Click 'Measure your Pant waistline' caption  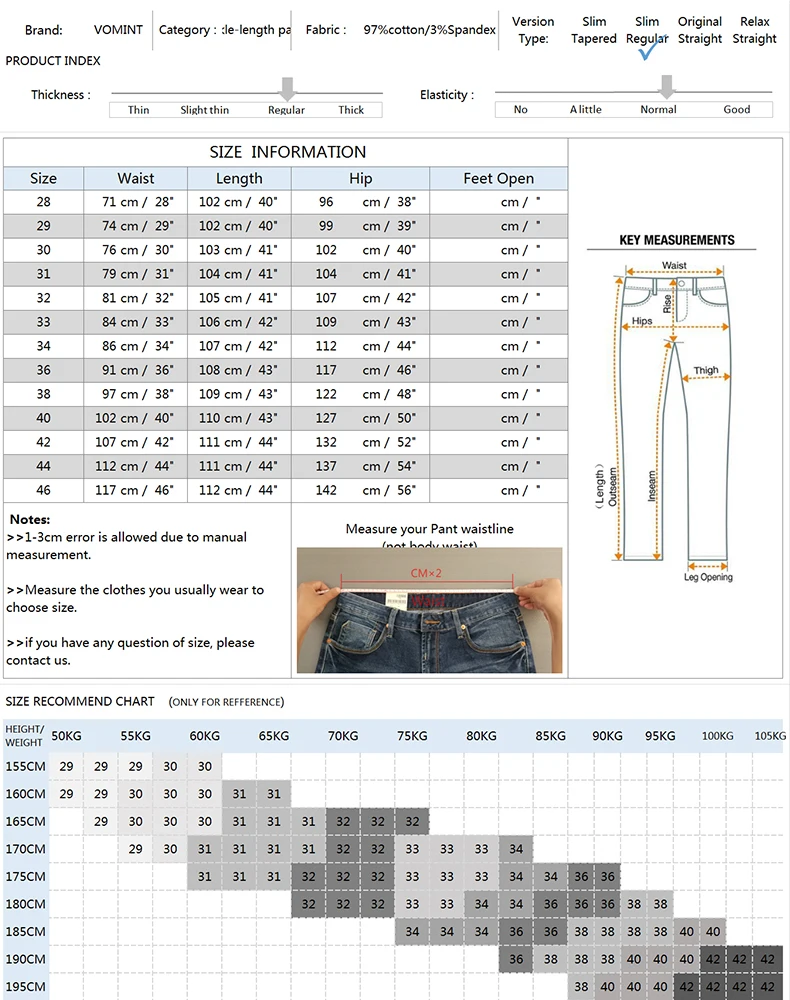click(x=429, y=529)
